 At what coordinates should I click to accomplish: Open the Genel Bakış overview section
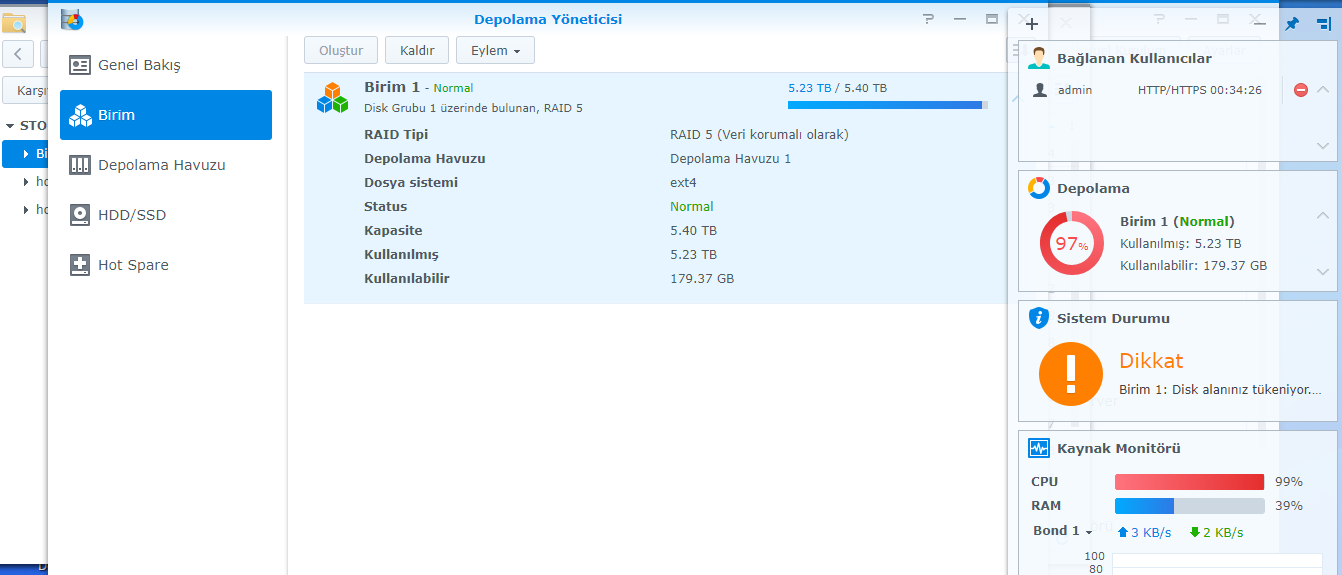[138, 65]
